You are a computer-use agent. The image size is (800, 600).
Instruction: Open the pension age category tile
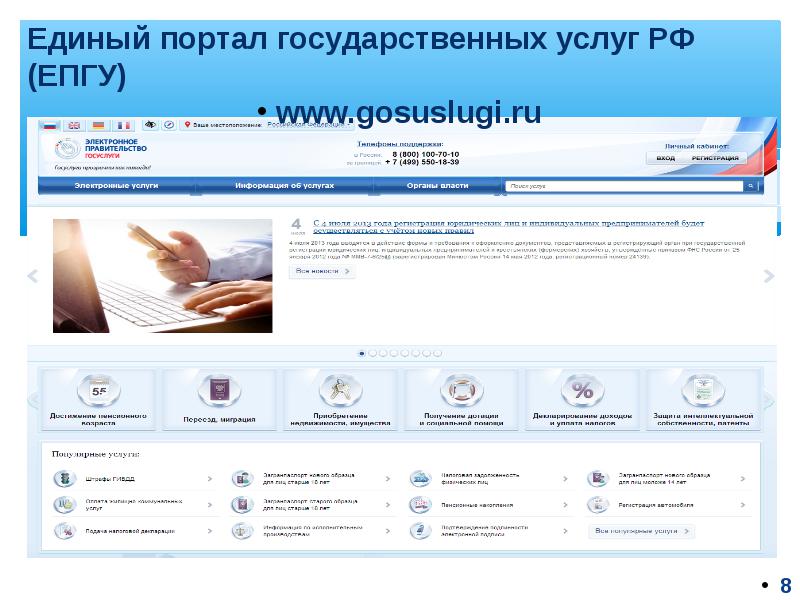99,399
